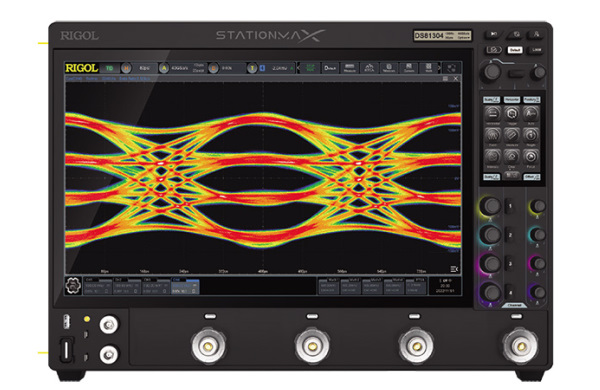Tap the Clear icon on touch keypad
This screenshot has height=390, width=600.
tap(512, 158)
